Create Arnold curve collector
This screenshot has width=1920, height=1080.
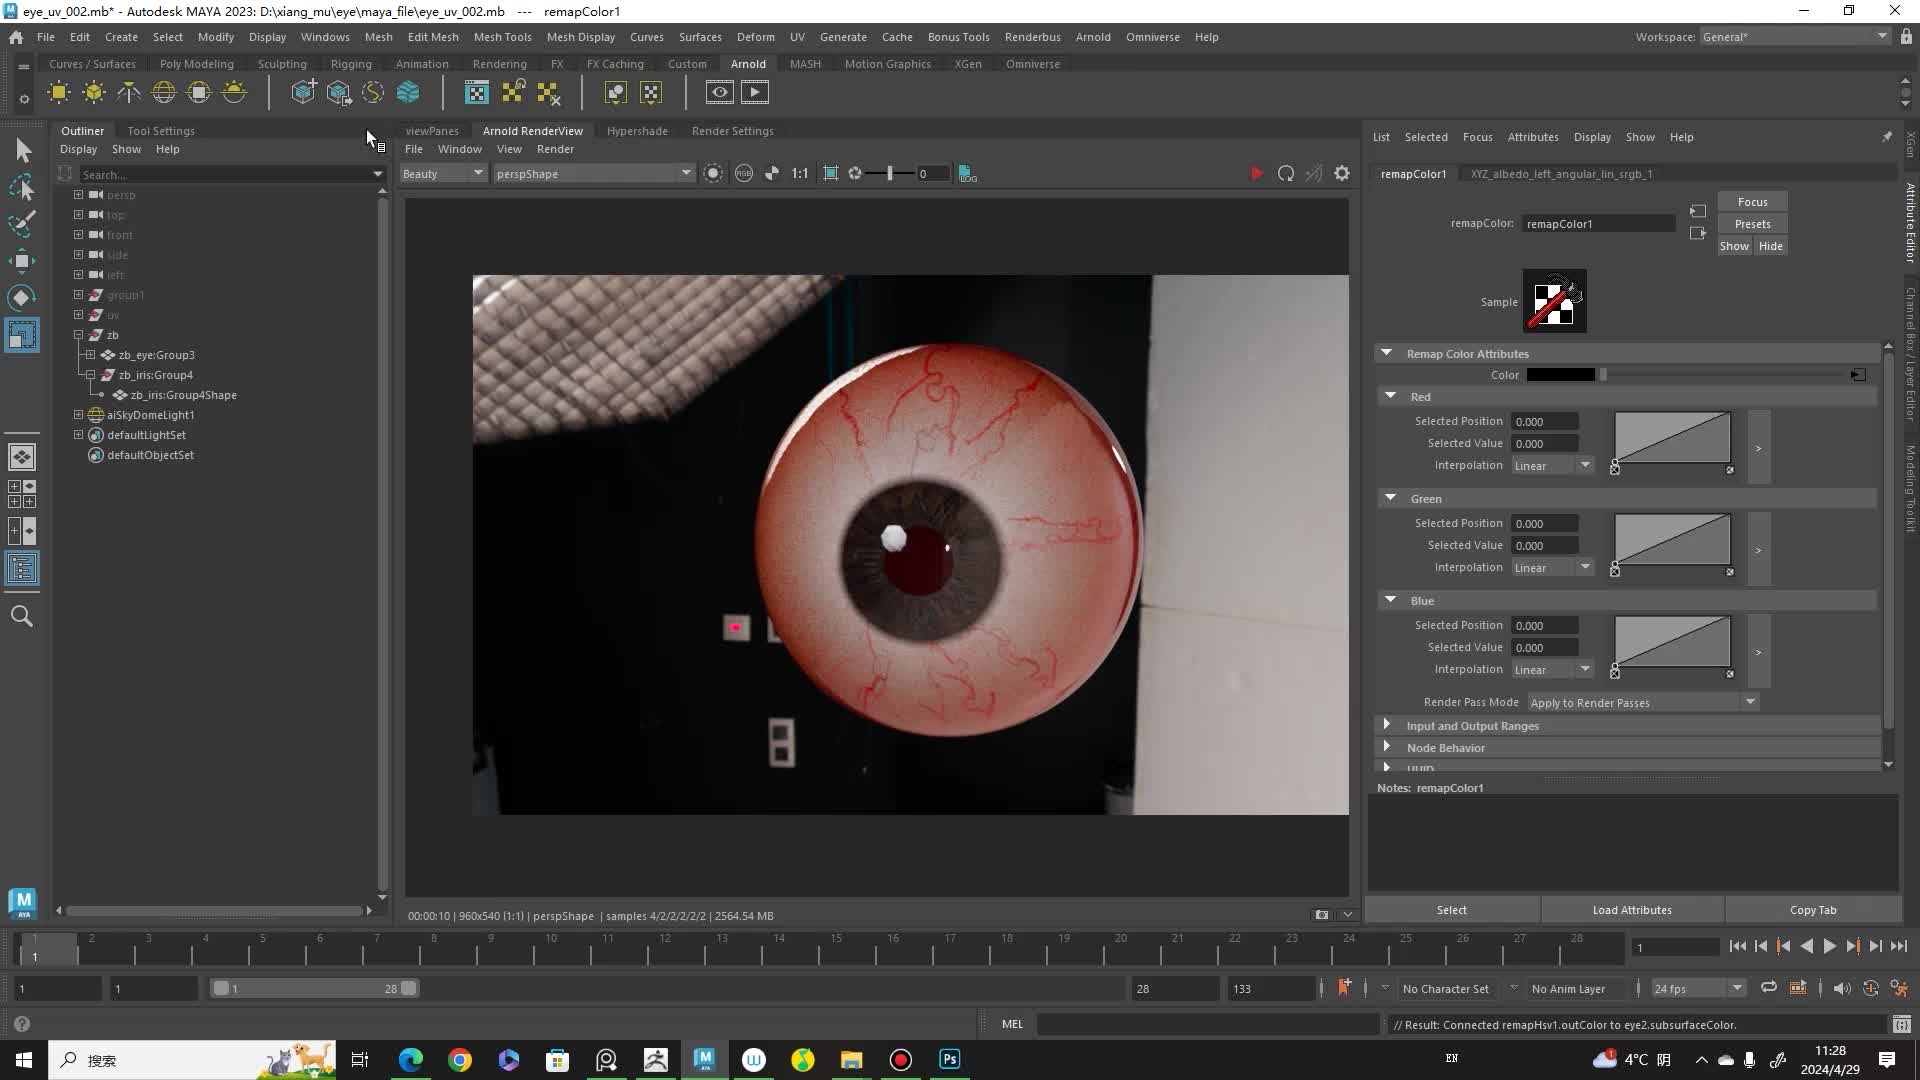373,93
